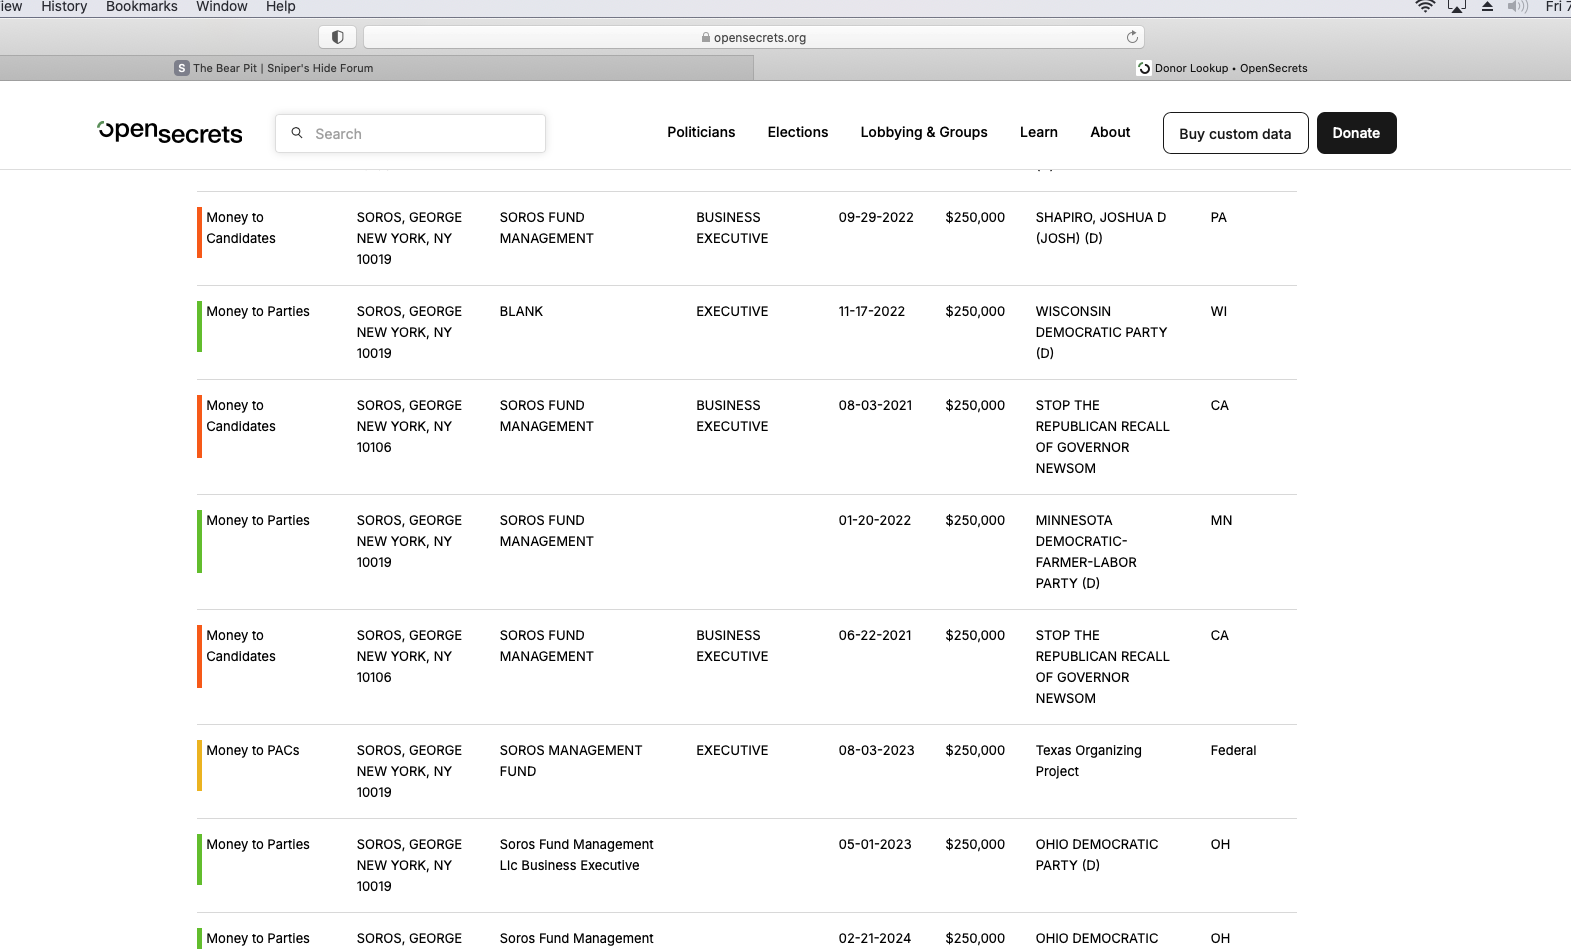This screenshot has width=1571, height=949.
Task: Click STOP THE REPUBLICAN RECALL recipient dated 06-22-2021
Action: pyautogui.click(x=1102, y=667)
